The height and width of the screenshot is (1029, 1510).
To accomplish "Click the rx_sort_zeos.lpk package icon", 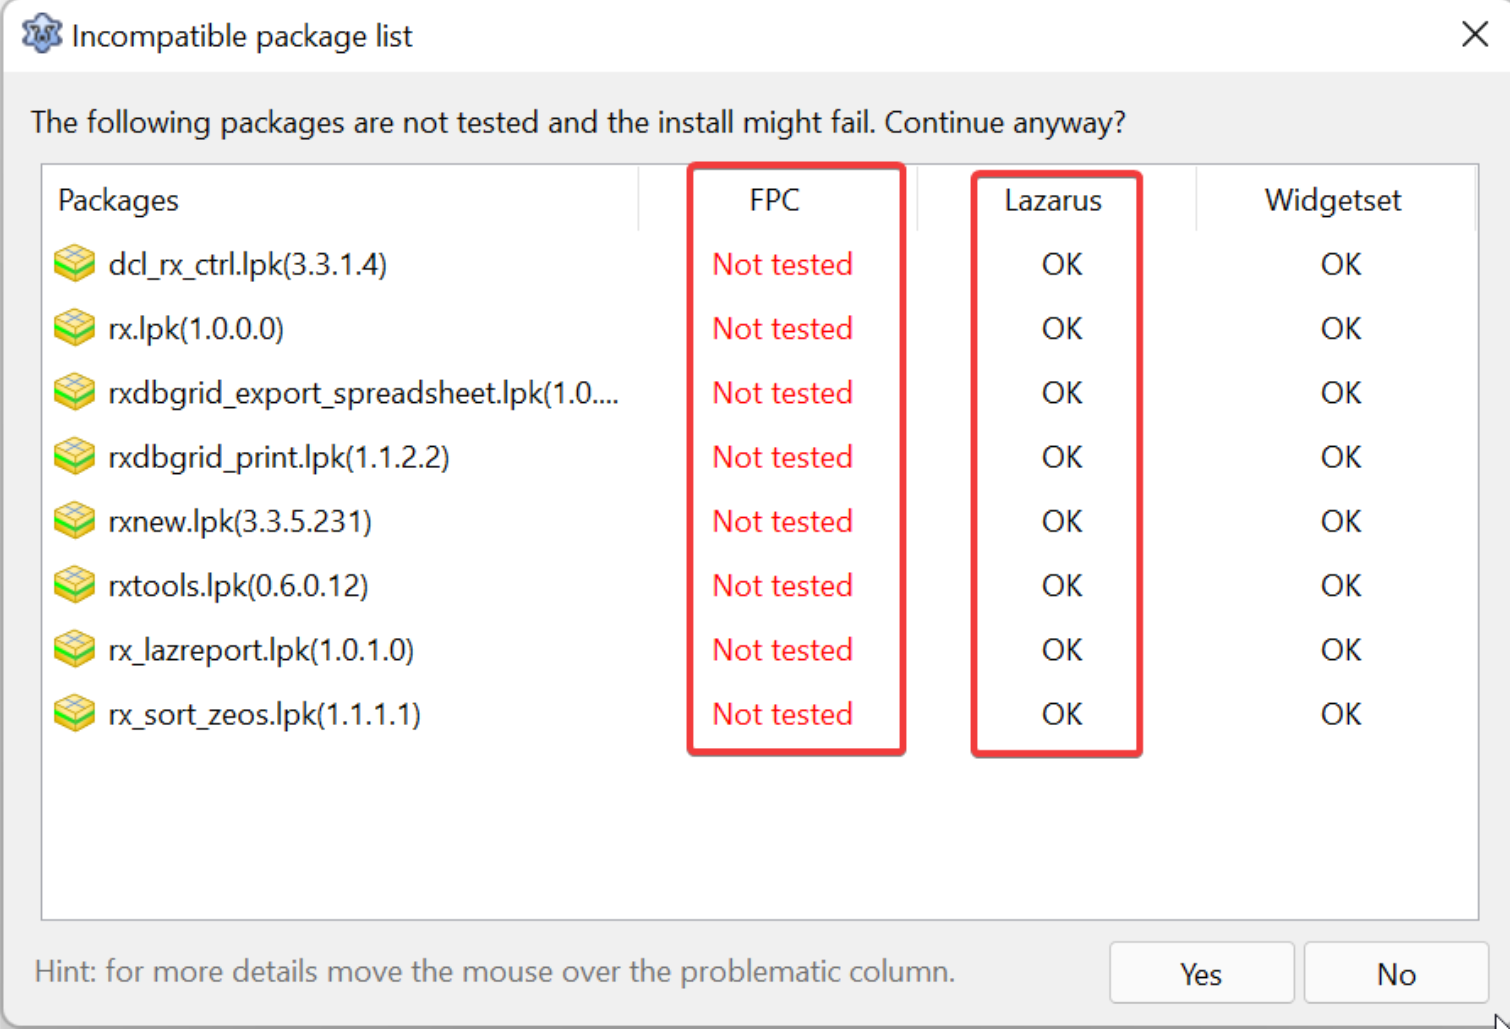I will click(74, 714).
